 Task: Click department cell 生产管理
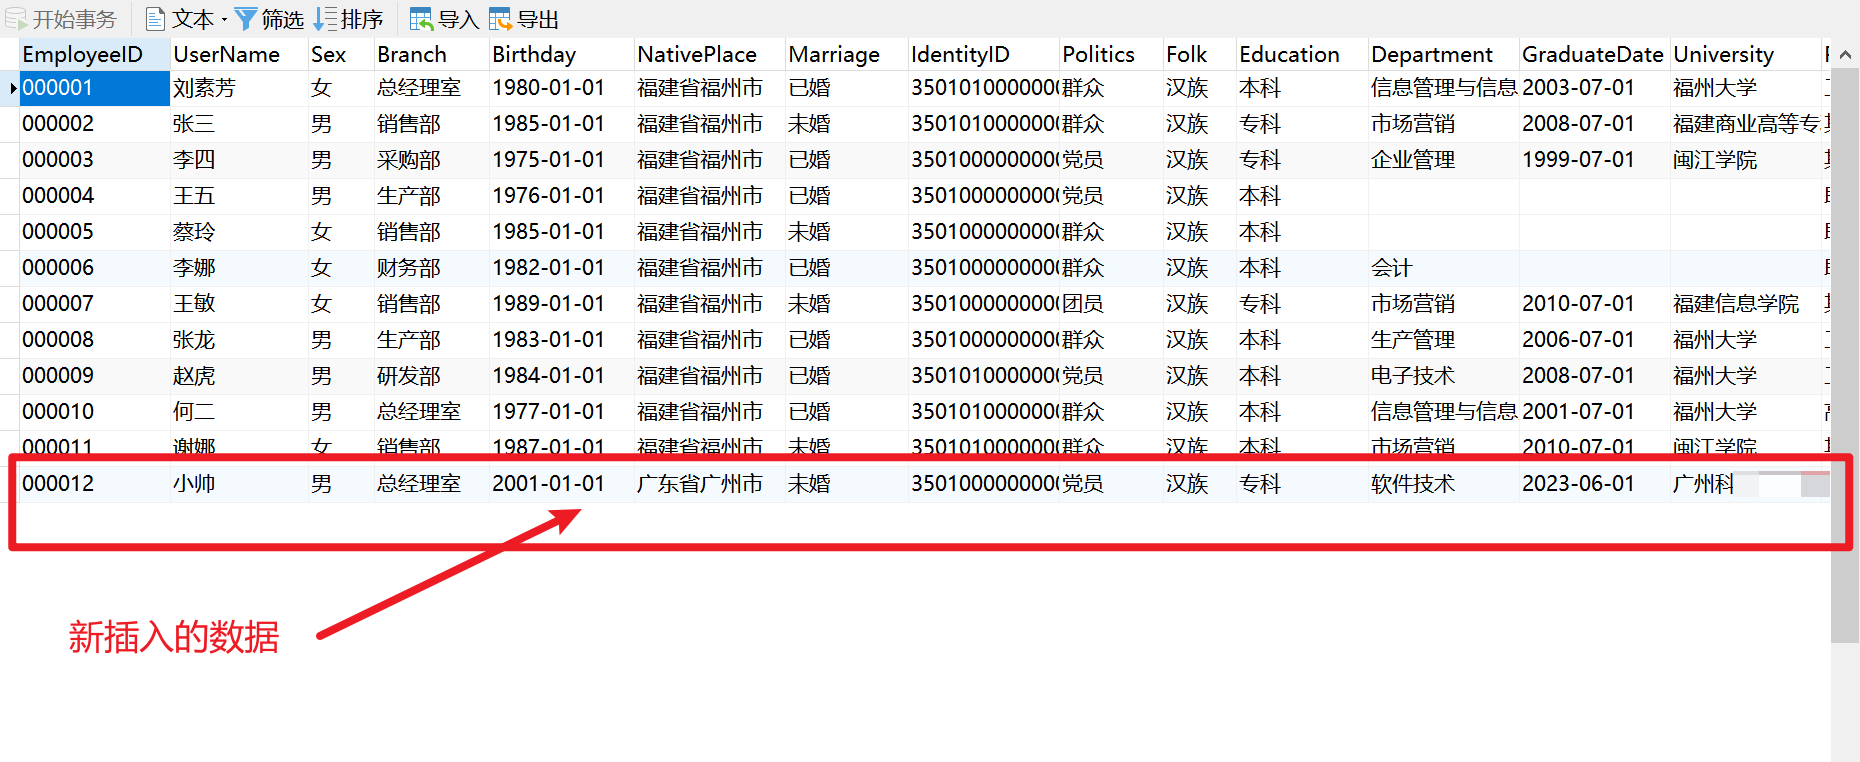pyautogui.click(x=1444, y=340)
